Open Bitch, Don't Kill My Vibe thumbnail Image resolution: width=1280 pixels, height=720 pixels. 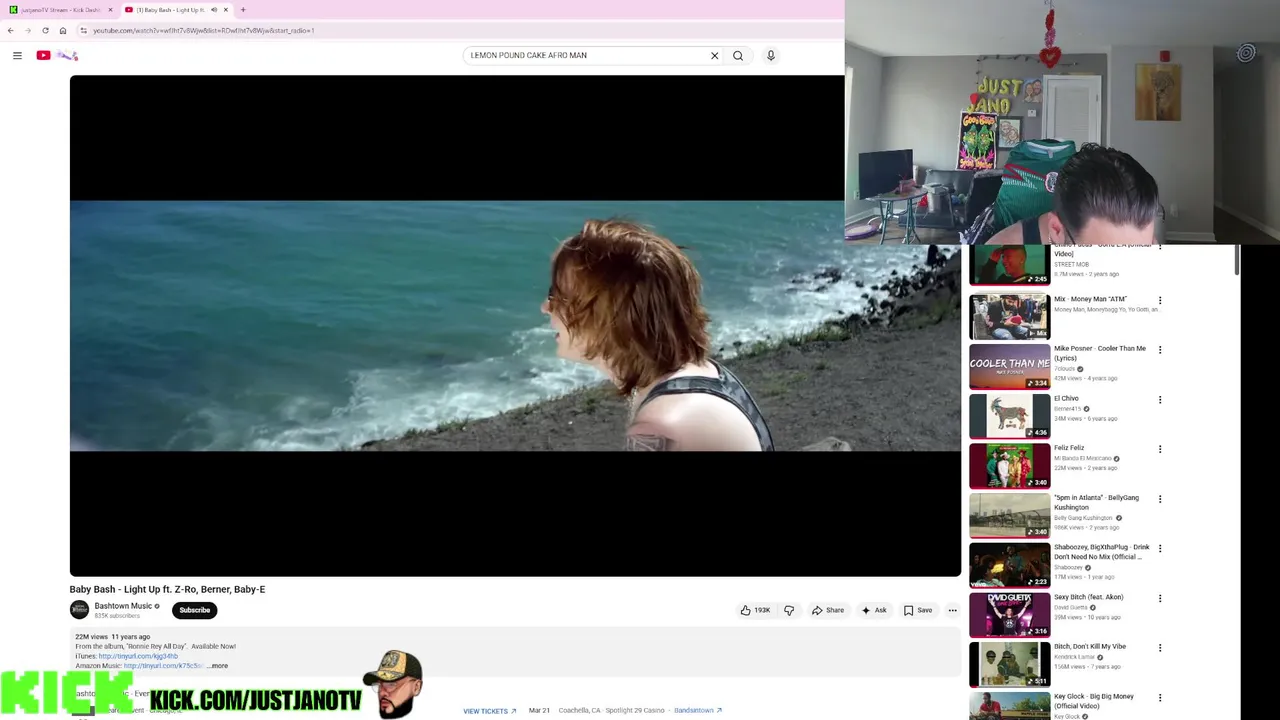tap(1009, 665)
